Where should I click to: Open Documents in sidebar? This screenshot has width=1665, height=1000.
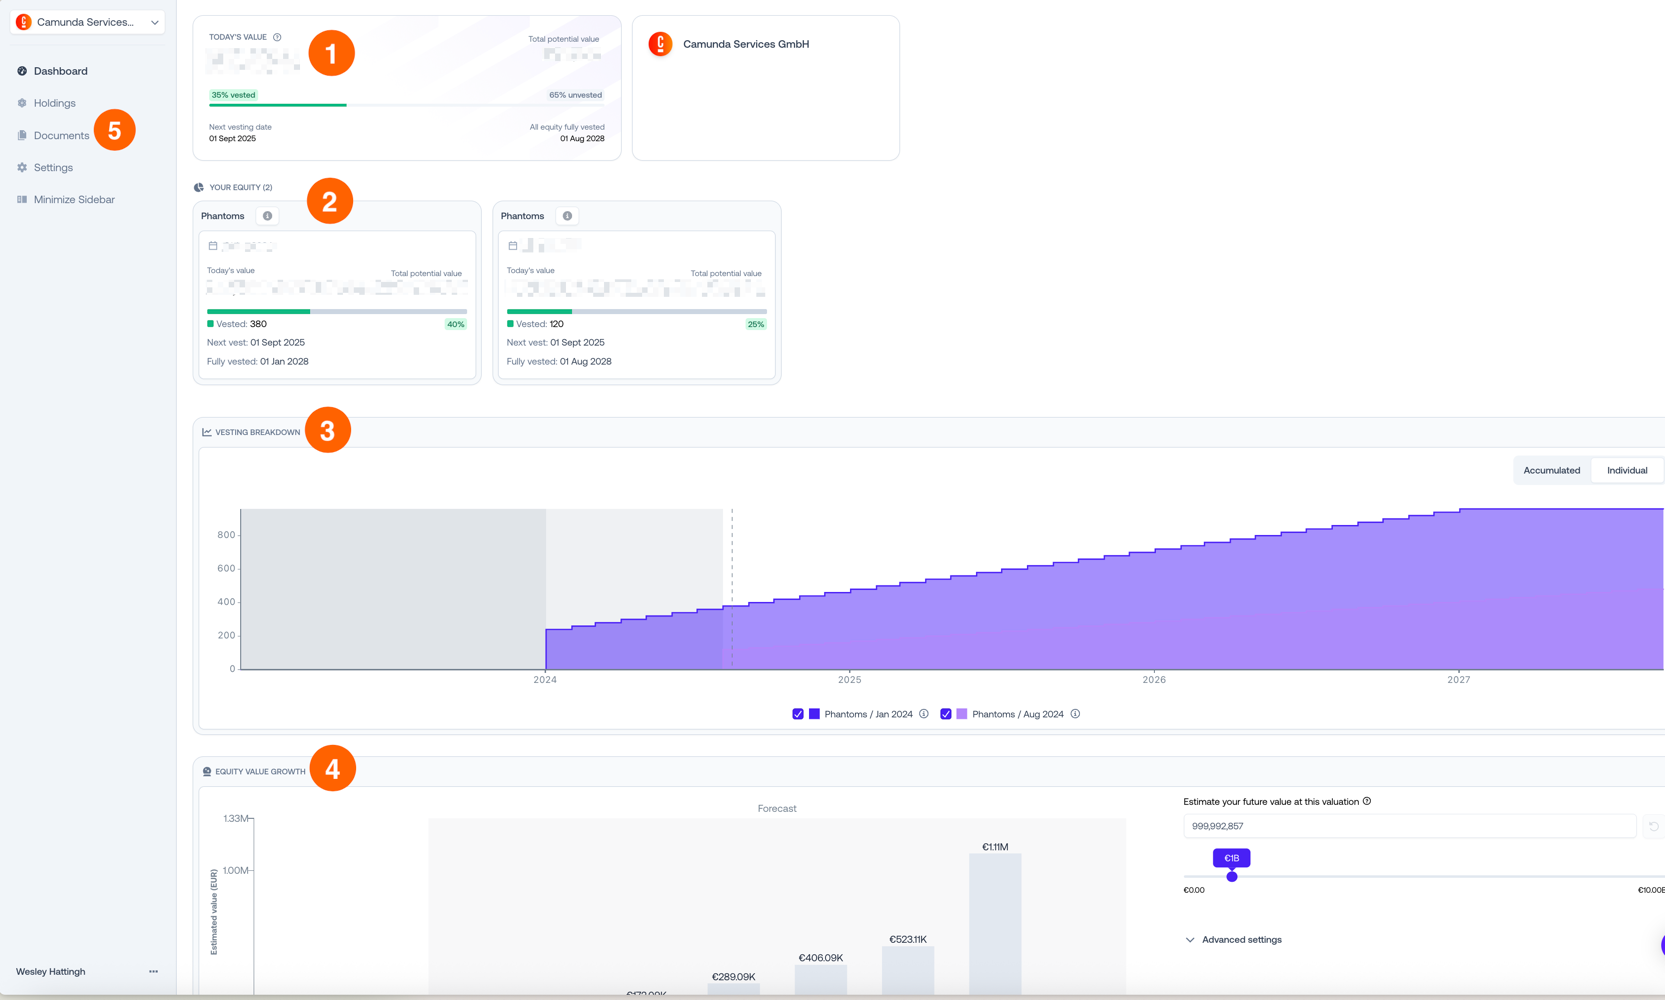pyautogui.click(x=61, y=135)
